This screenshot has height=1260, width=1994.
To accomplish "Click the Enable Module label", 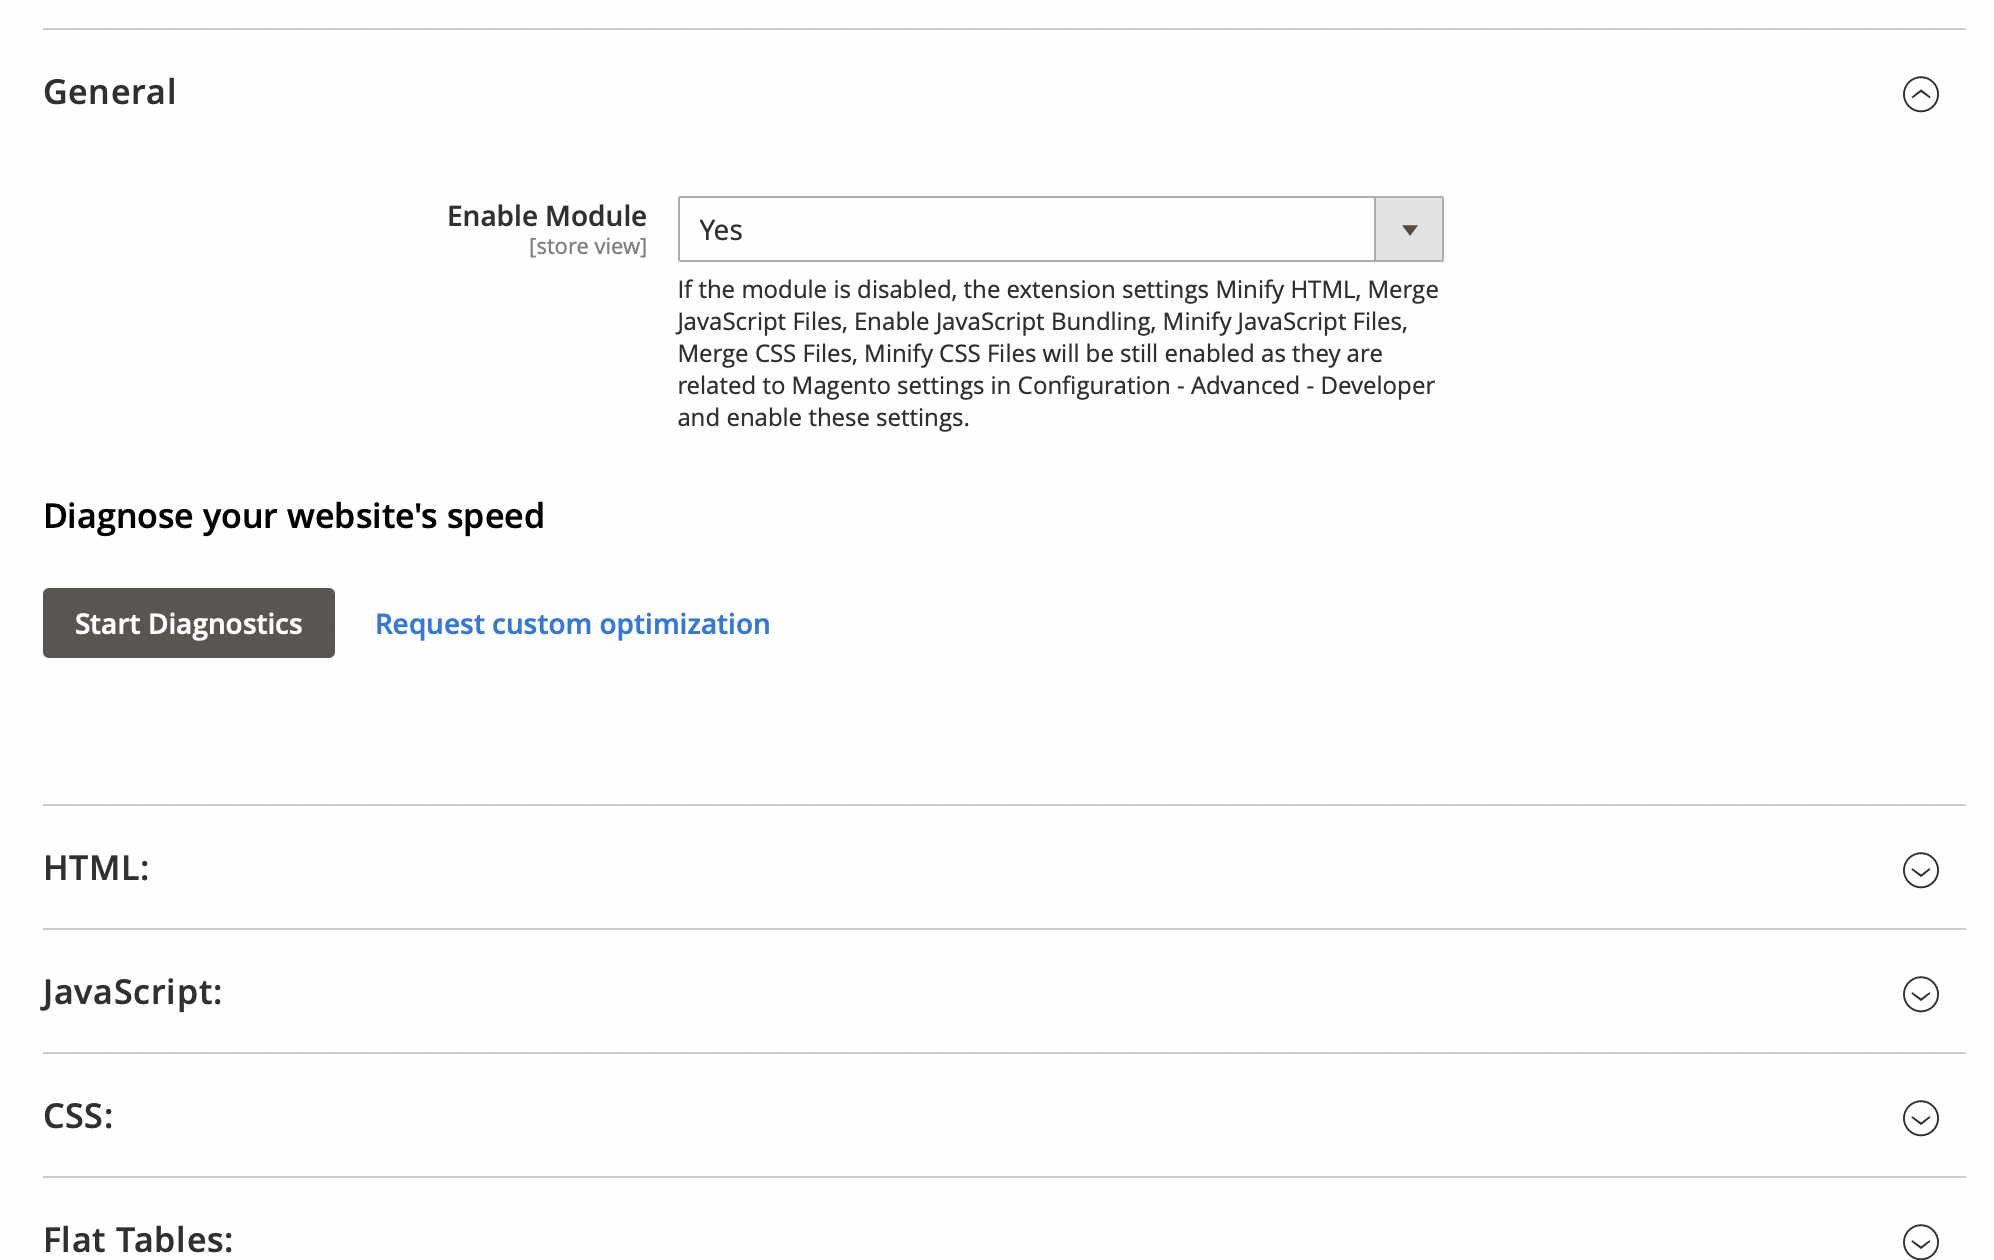I will (546, 216).
